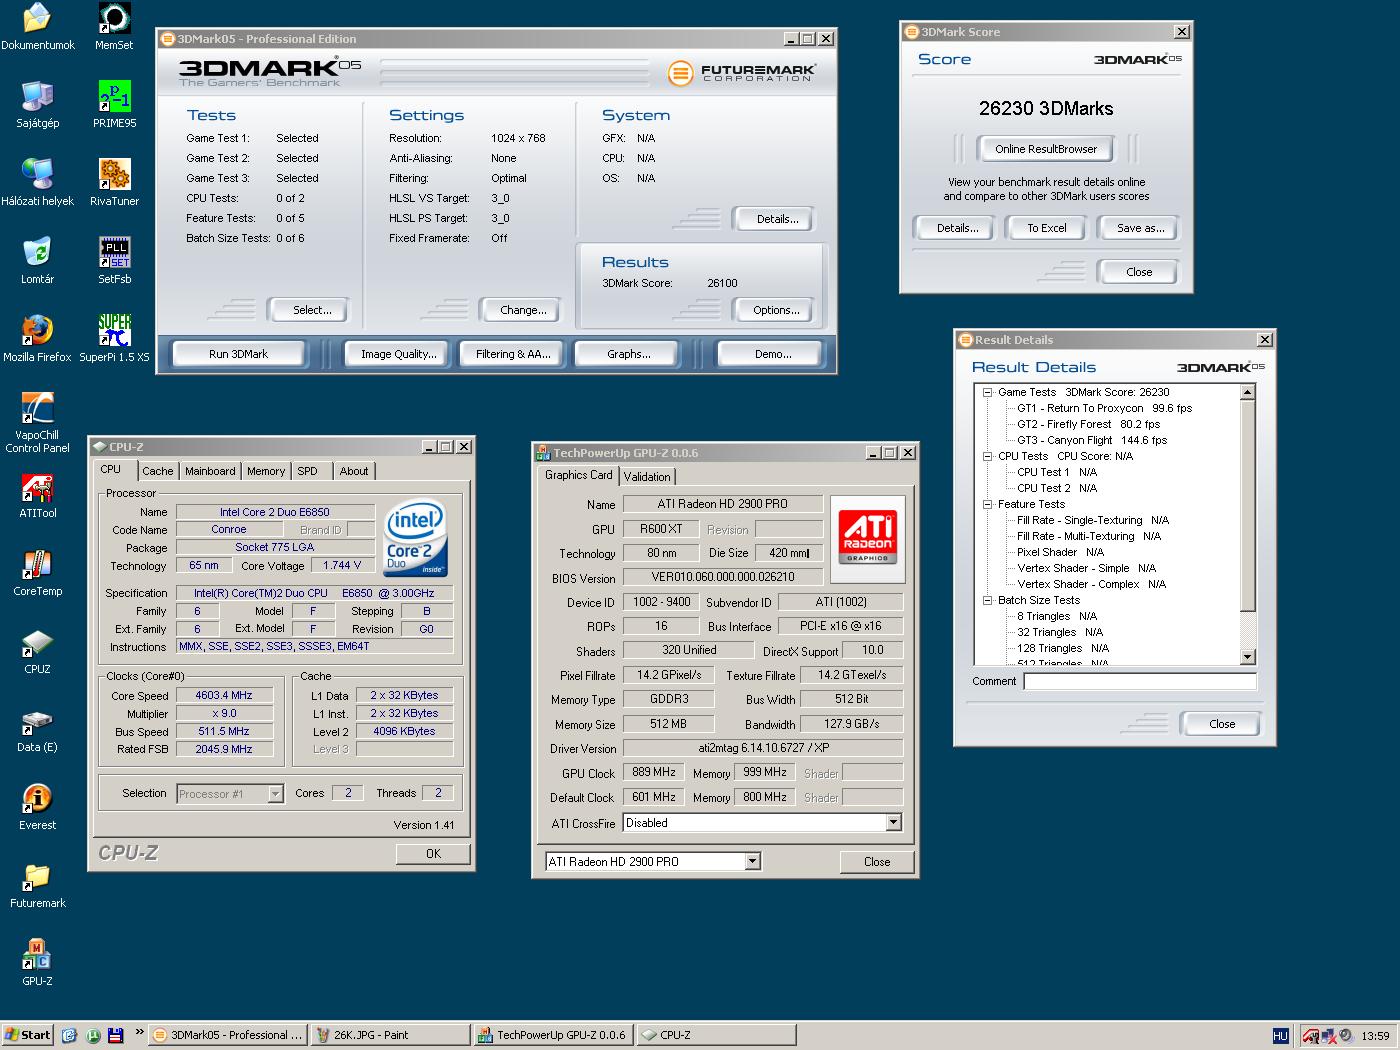The height and width of the screenshot is (1050, 1400).
Task: Launch SuperPi 1.5 XS shortcut
Action: pos(114,339)
